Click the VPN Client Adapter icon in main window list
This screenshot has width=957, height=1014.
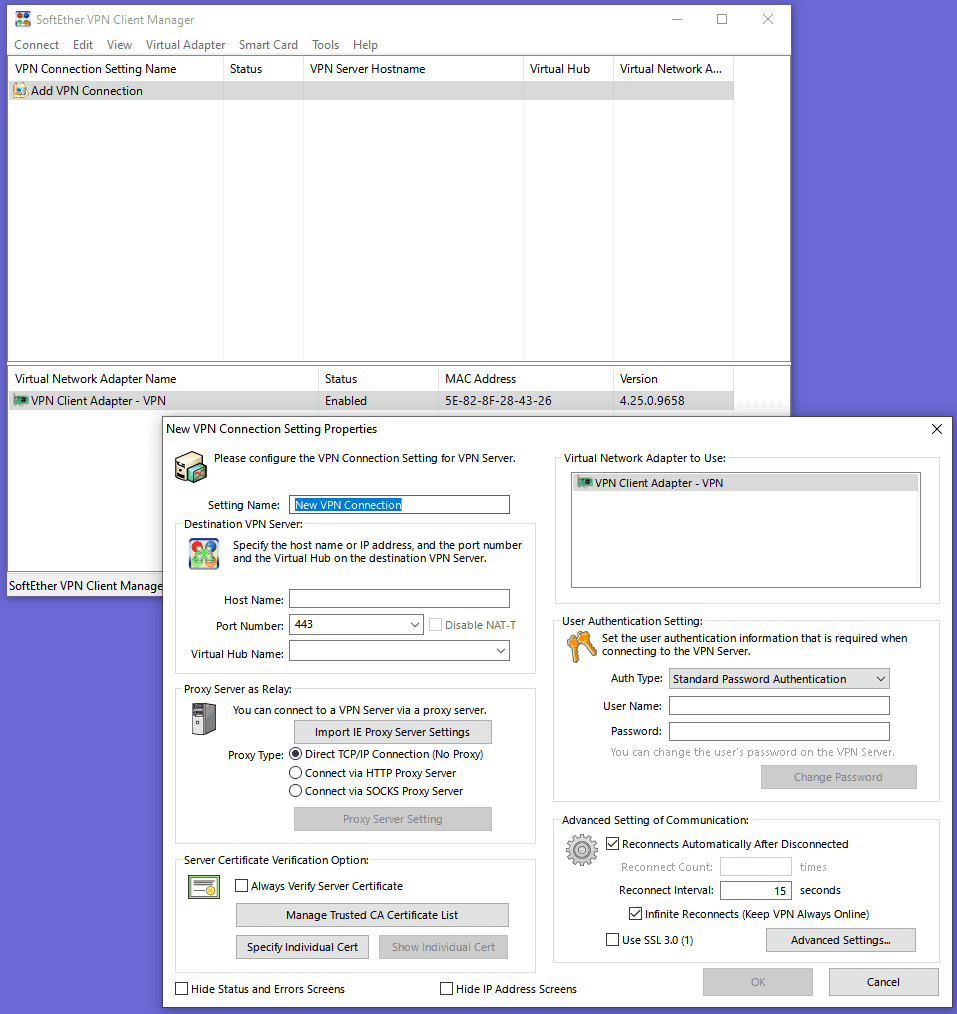click(21, 400)
